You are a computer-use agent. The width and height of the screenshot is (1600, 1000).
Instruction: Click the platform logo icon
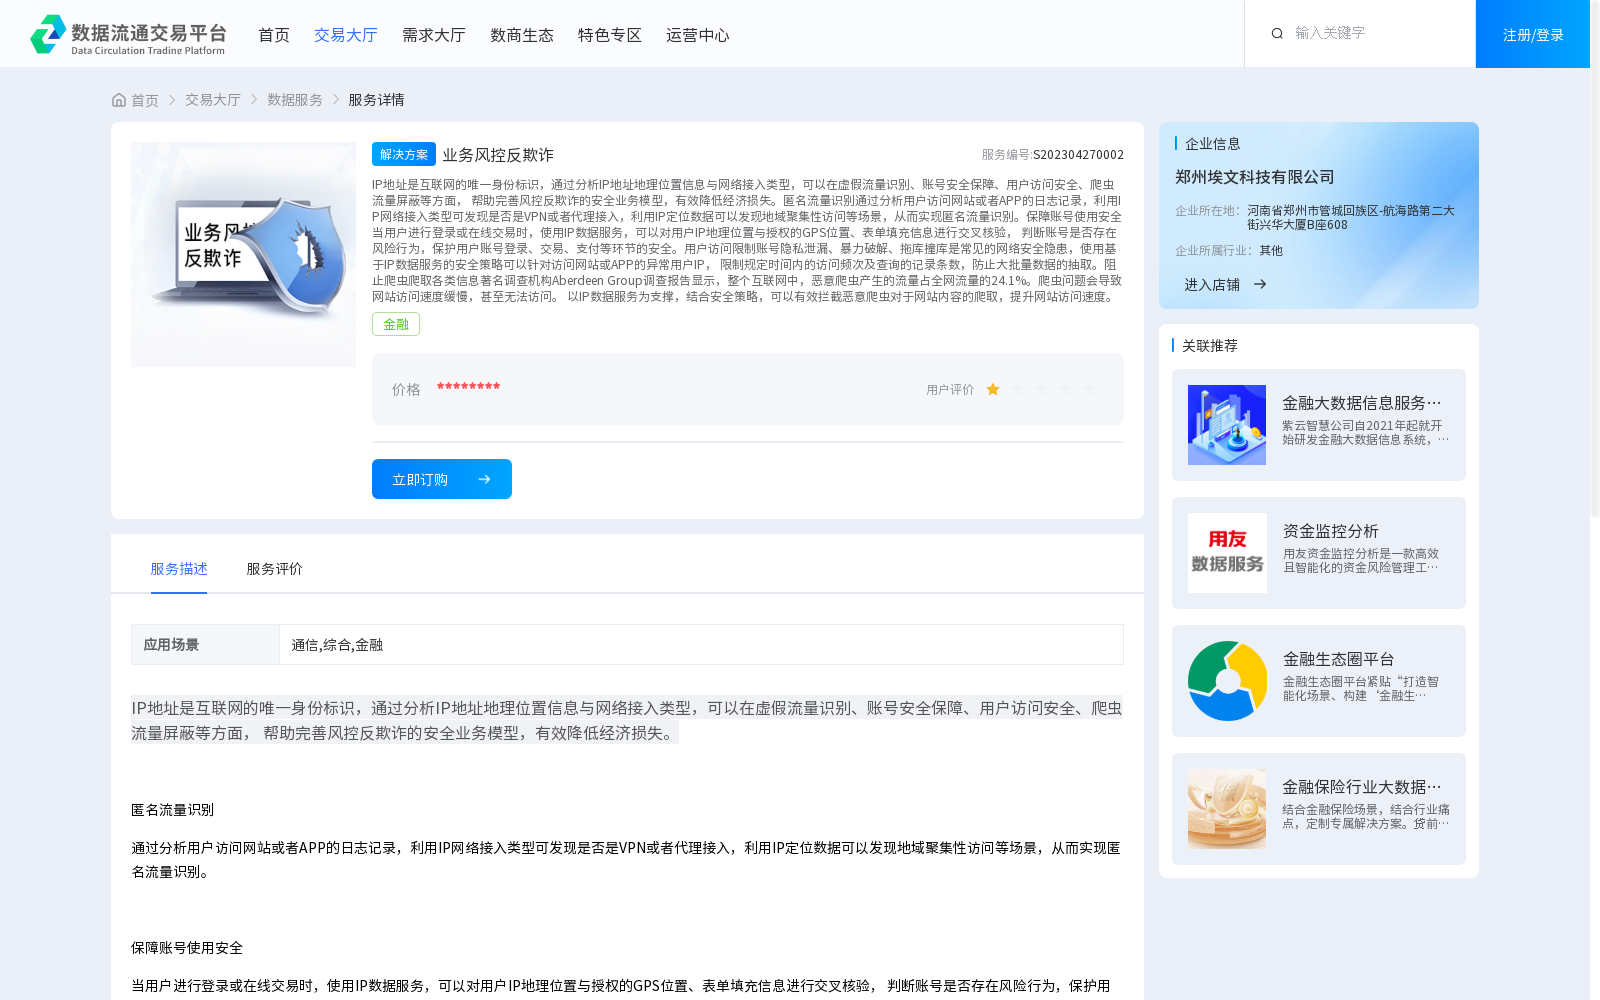(48, 34)
